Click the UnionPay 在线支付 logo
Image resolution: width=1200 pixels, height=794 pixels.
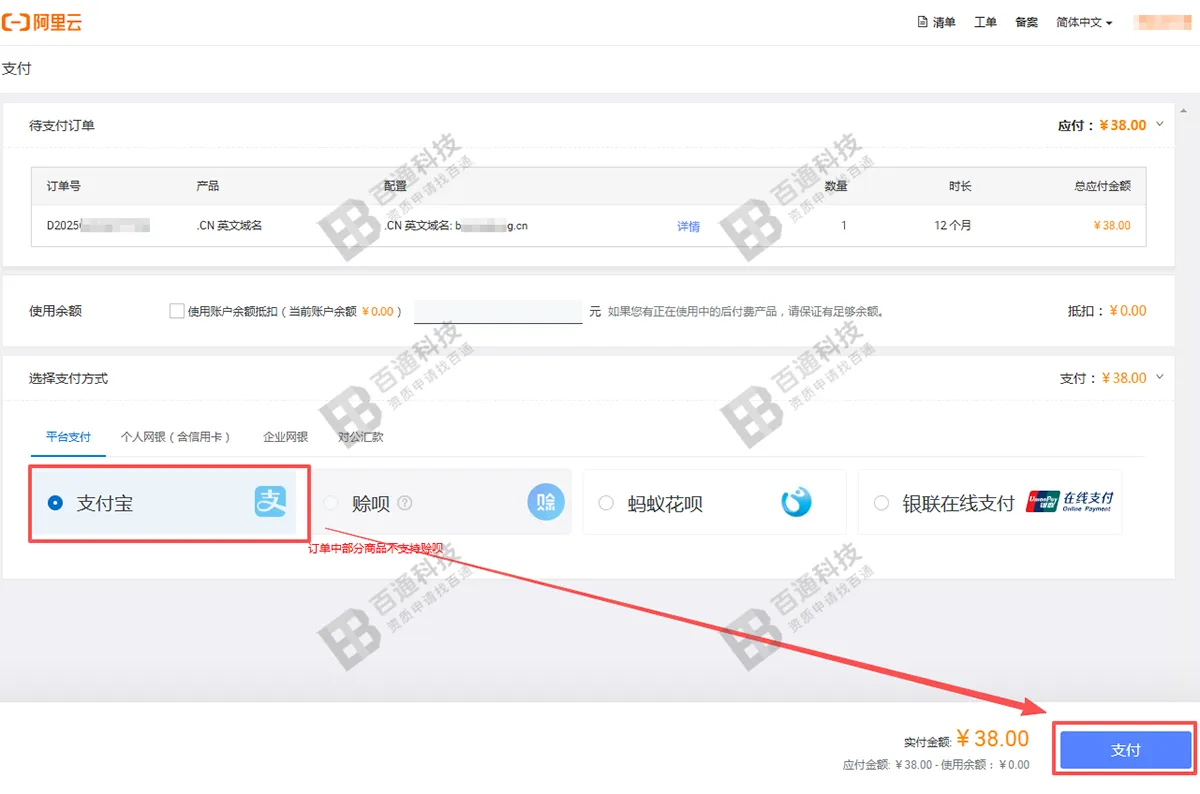point(1069,501)
